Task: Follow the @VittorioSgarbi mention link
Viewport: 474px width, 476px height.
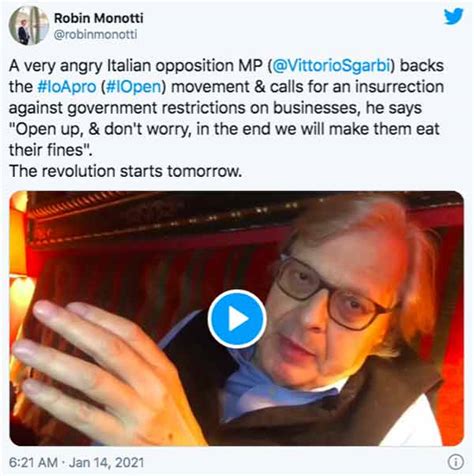Action: coord(331,65)
